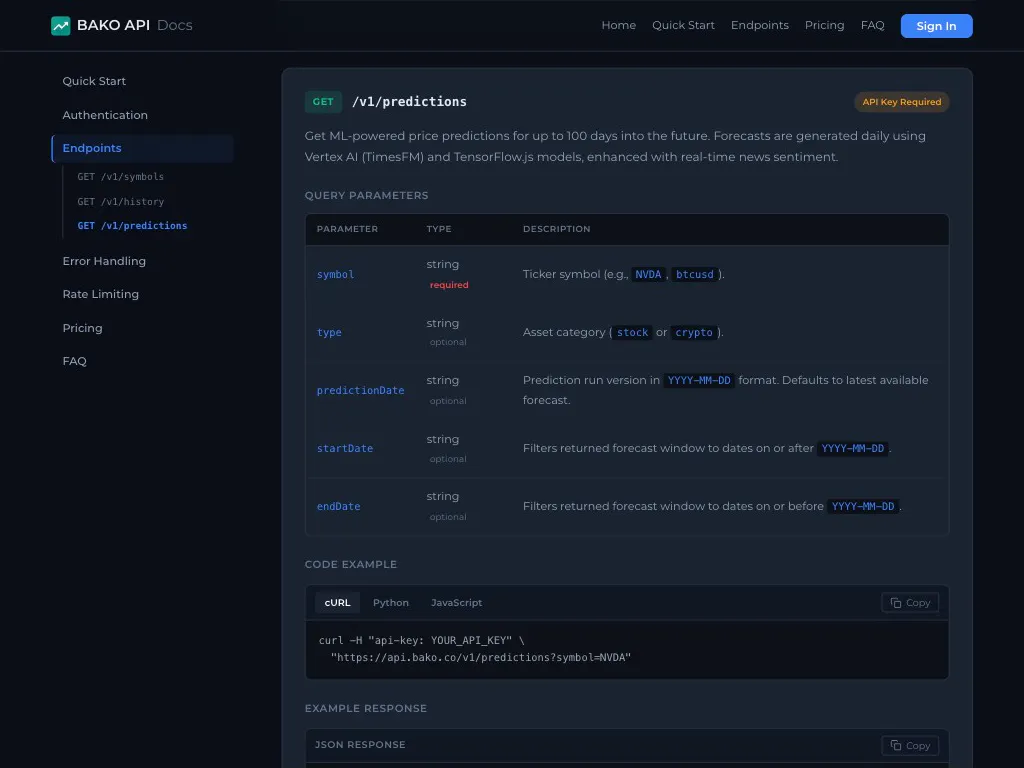Click the symbol parameter name

(336, 274)
